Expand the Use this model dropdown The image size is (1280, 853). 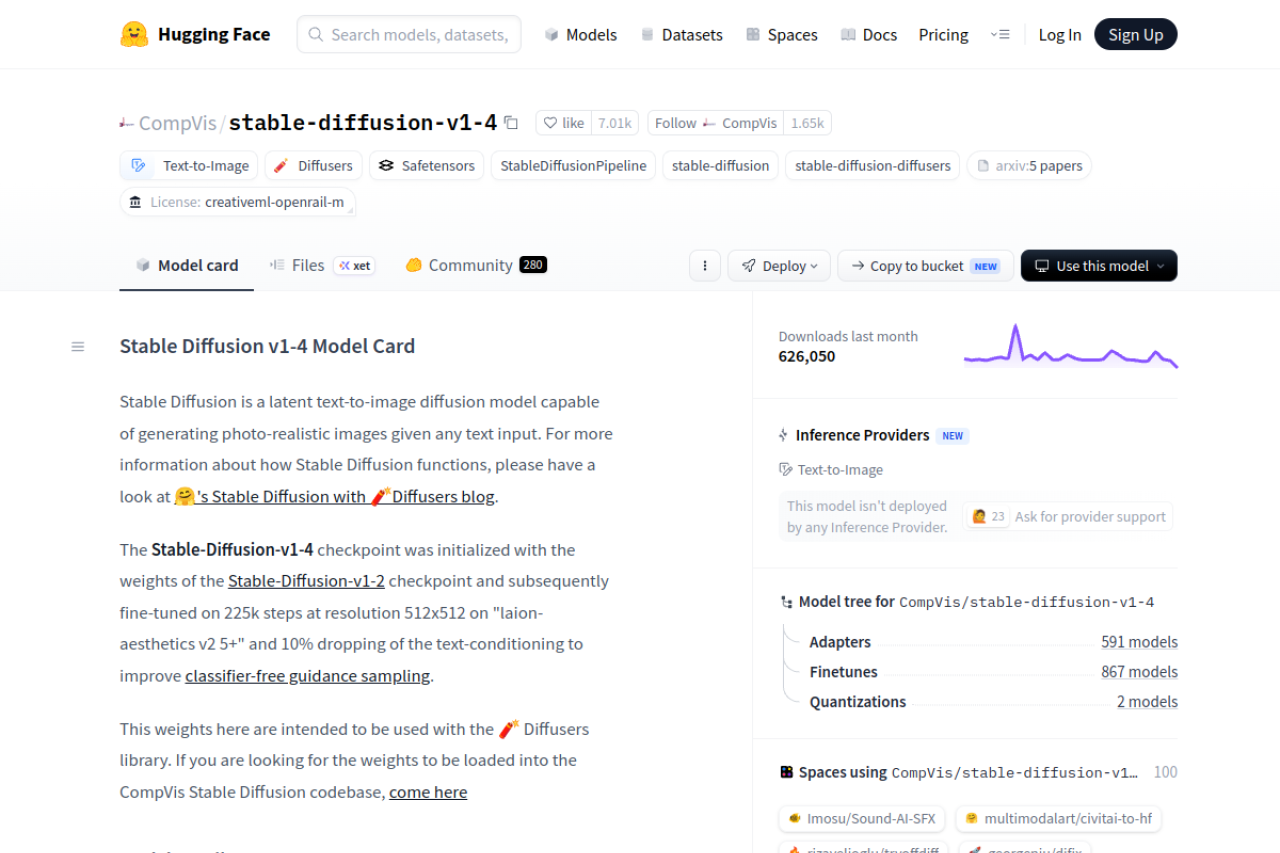click(1099, 266)
